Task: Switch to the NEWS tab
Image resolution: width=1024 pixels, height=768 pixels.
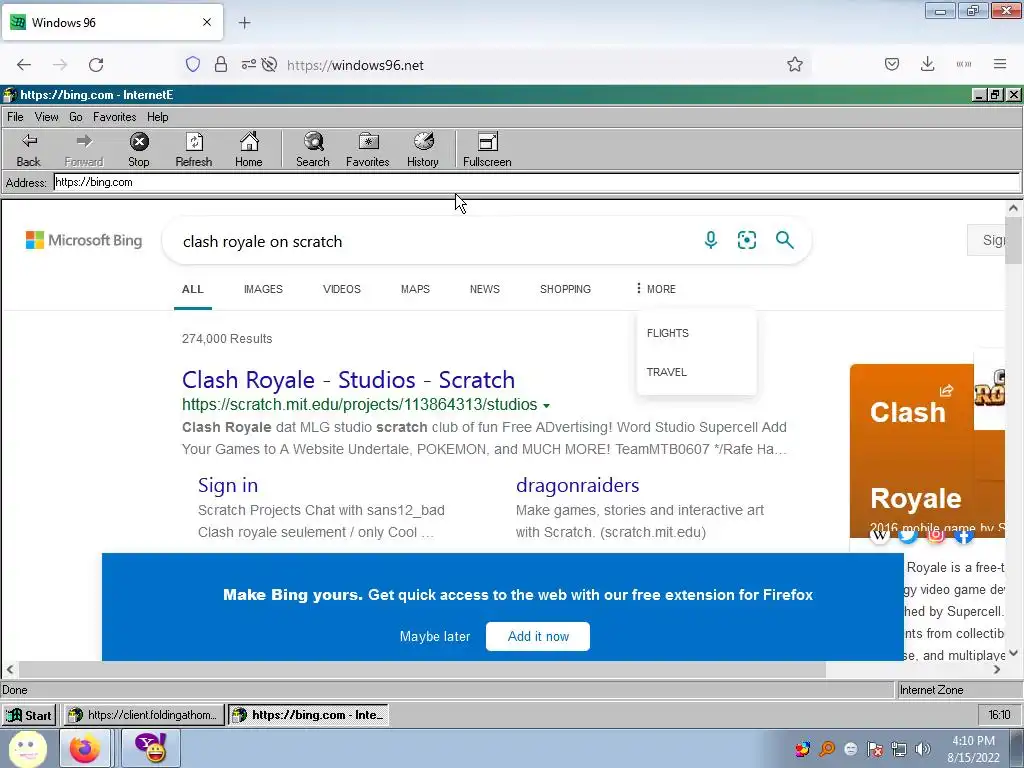Action: [485, 289]
